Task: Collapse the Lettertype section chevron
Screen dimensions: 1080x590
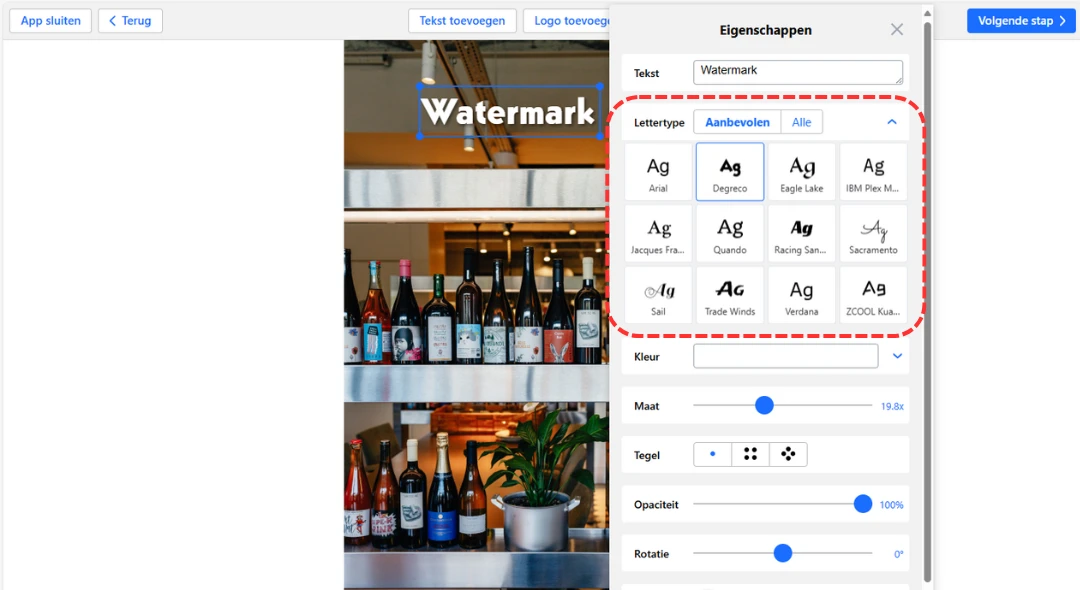Action: tap(892, 122)
